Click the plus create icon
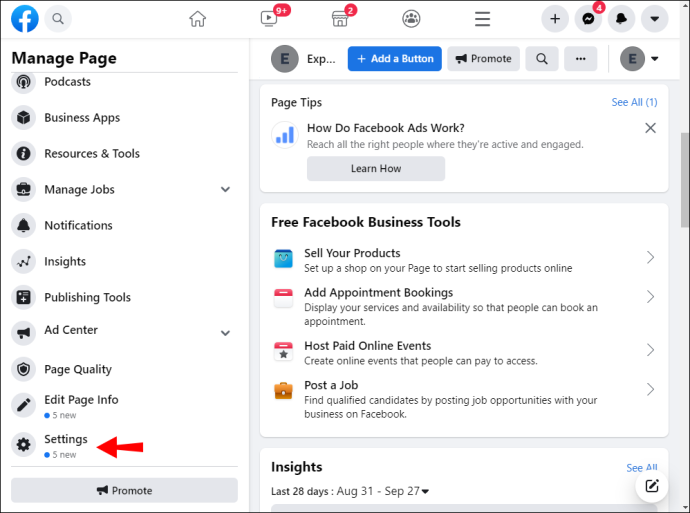690x513 pixels. click(555, 19)
